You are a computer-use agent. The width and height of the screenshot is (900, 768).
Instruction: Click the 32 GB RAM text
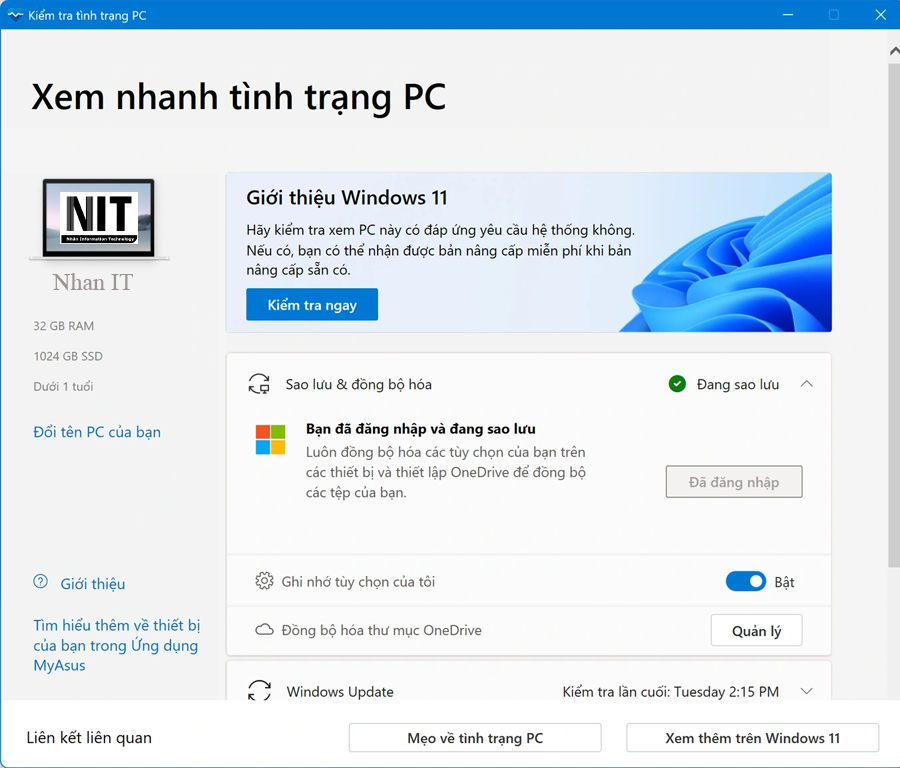[64, 325]
